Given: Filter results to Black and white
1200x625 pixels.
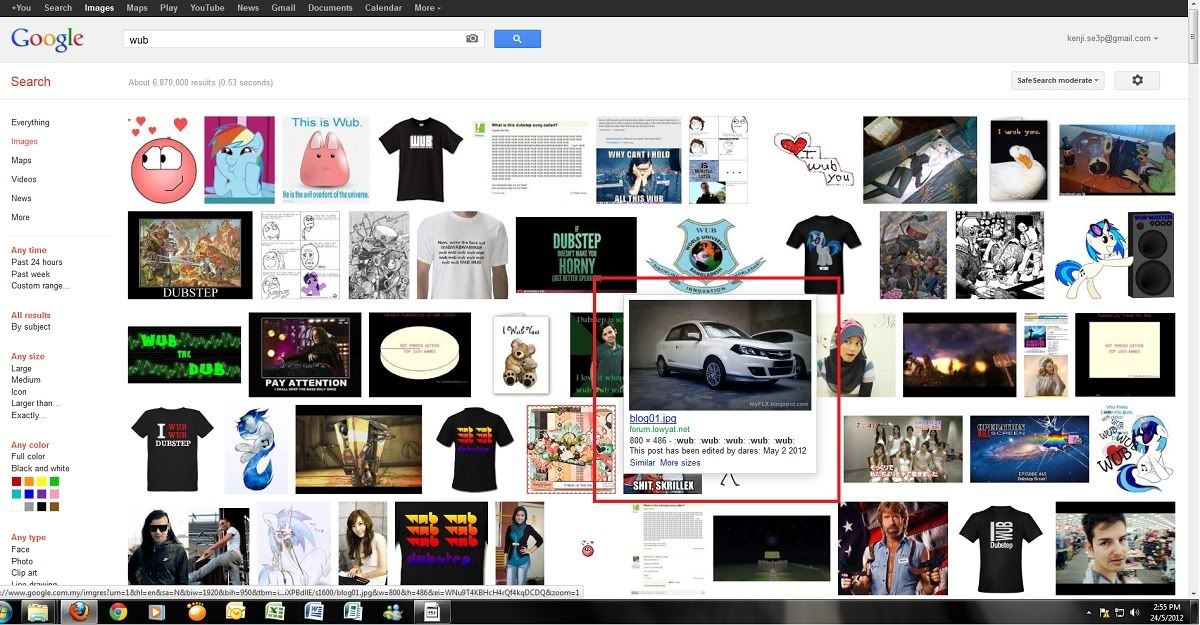Looking at the screenshot, I should click(40, 468).
